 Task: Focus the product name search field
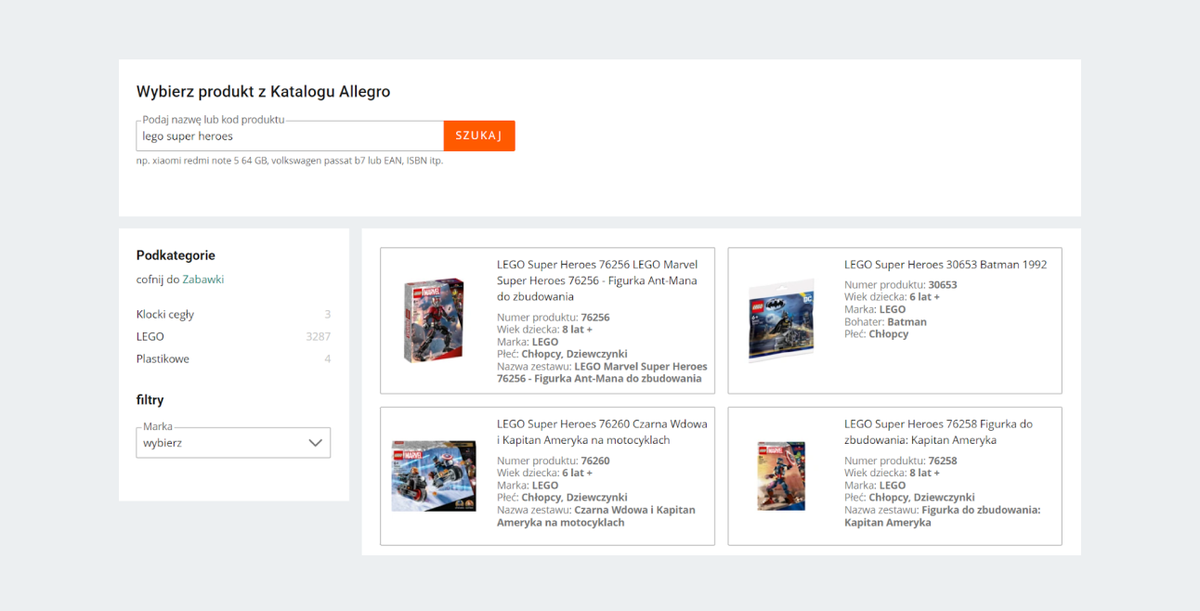(x=290, y=136)
